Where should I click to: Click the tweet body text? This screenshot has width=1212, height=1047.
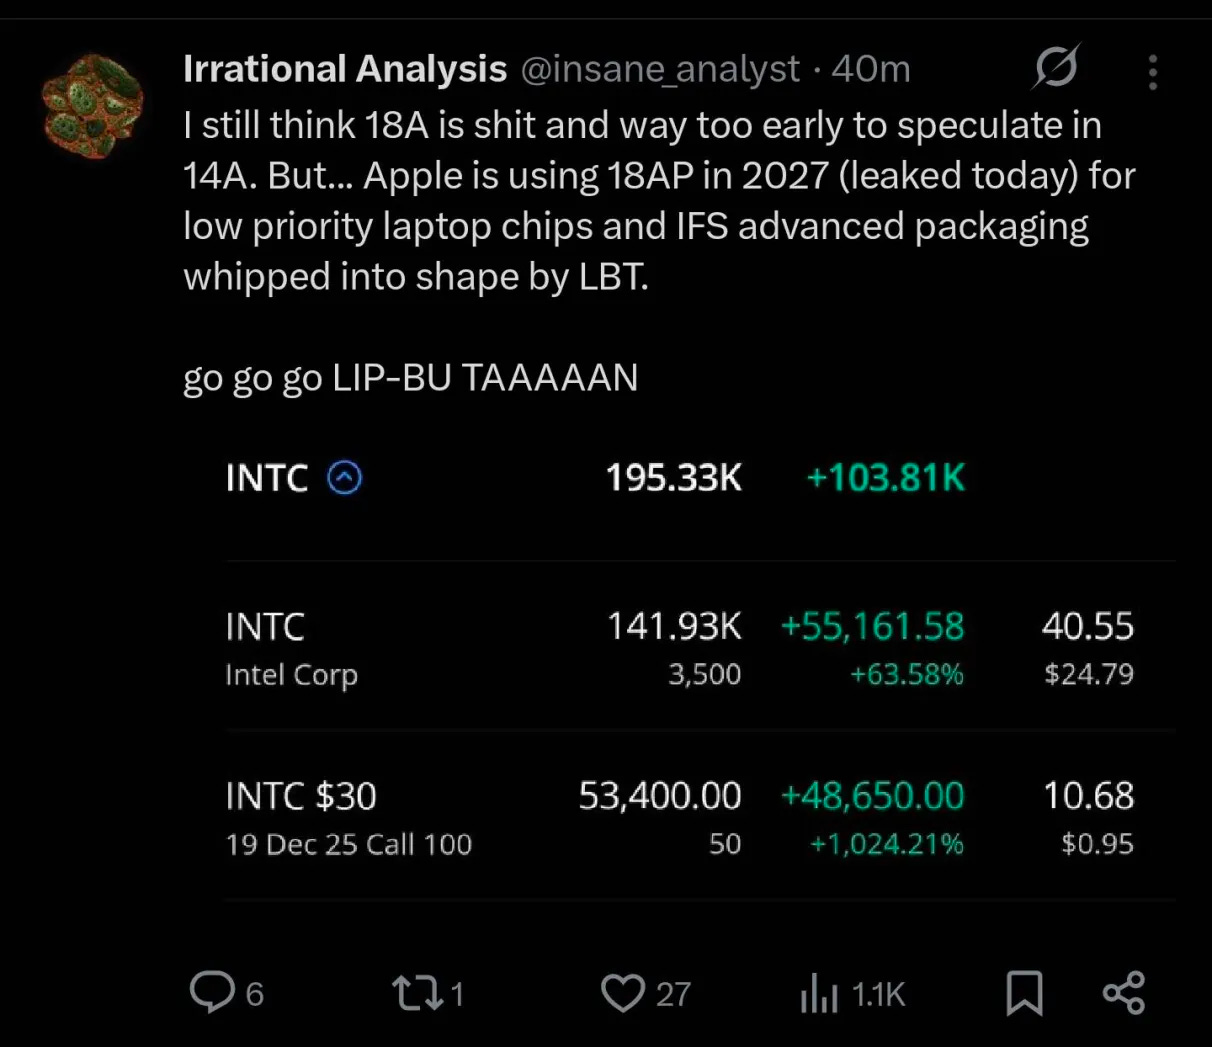click(x=640, y=200)
